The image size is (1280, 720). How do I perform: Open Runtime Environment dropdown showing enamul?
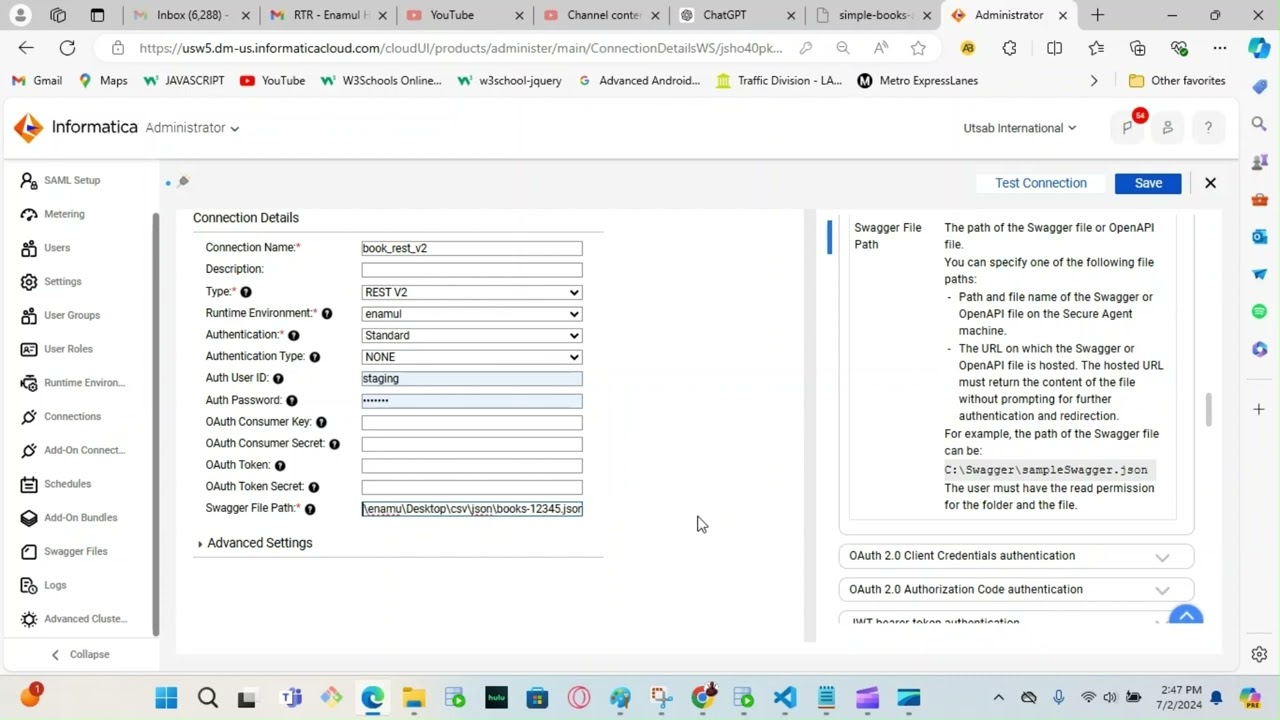point(472,314)
